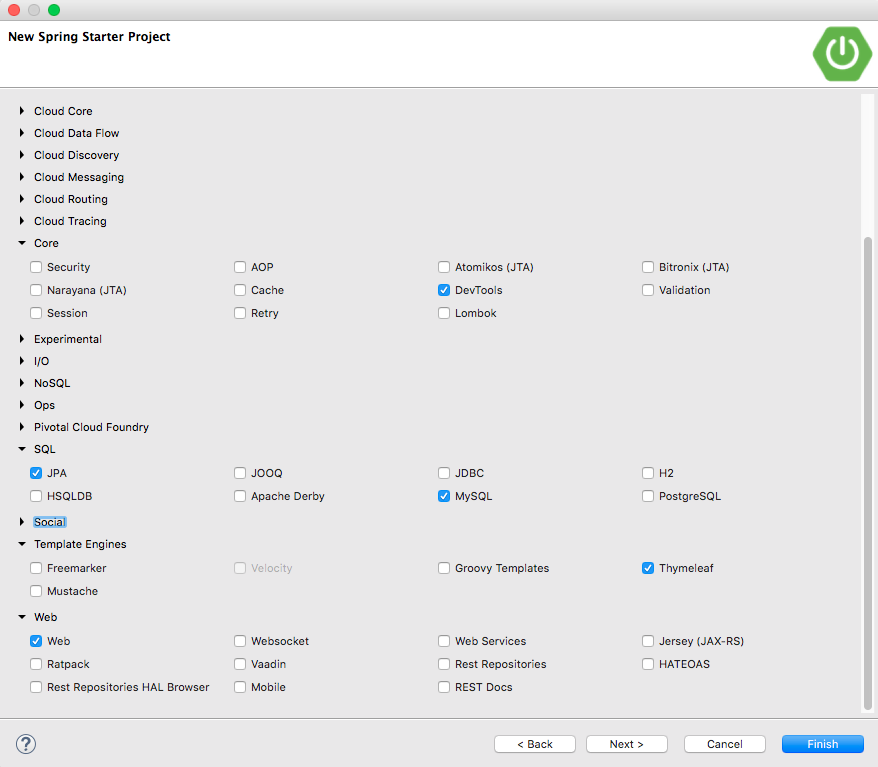
Task: Enable the Validation checkbox
Action: [648, 290]
